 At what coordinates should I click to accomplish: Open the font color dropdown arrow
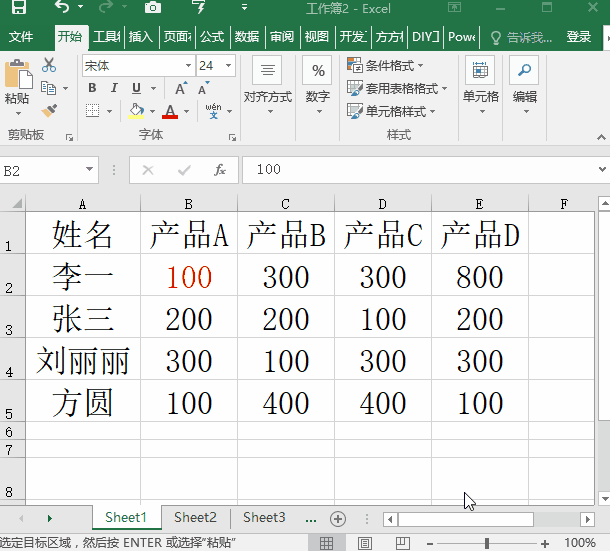click(186, 111)
